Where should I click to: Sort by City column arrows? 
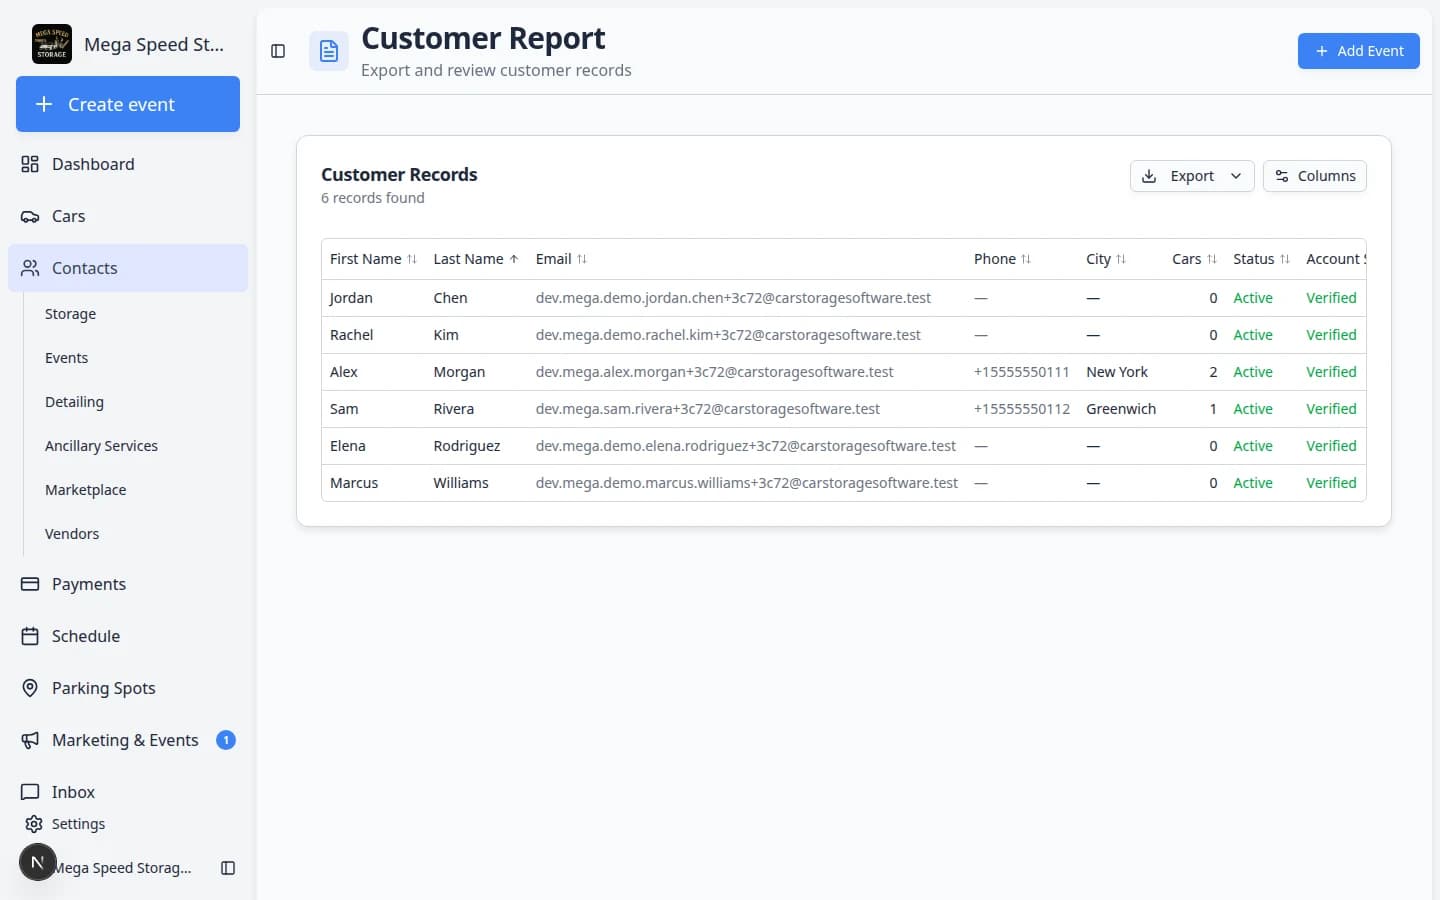[1121, 259]
